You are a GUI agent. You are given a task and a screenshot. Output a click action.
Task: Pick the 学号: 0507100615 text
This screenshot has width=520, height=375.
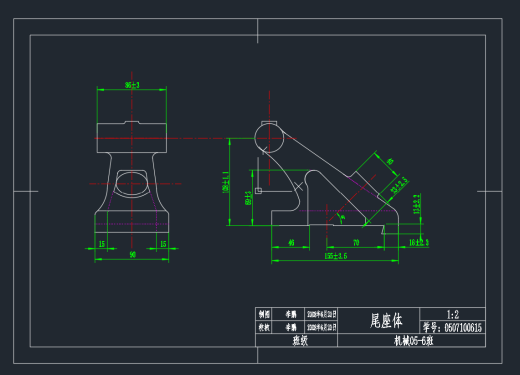click(x=452, y=327)
